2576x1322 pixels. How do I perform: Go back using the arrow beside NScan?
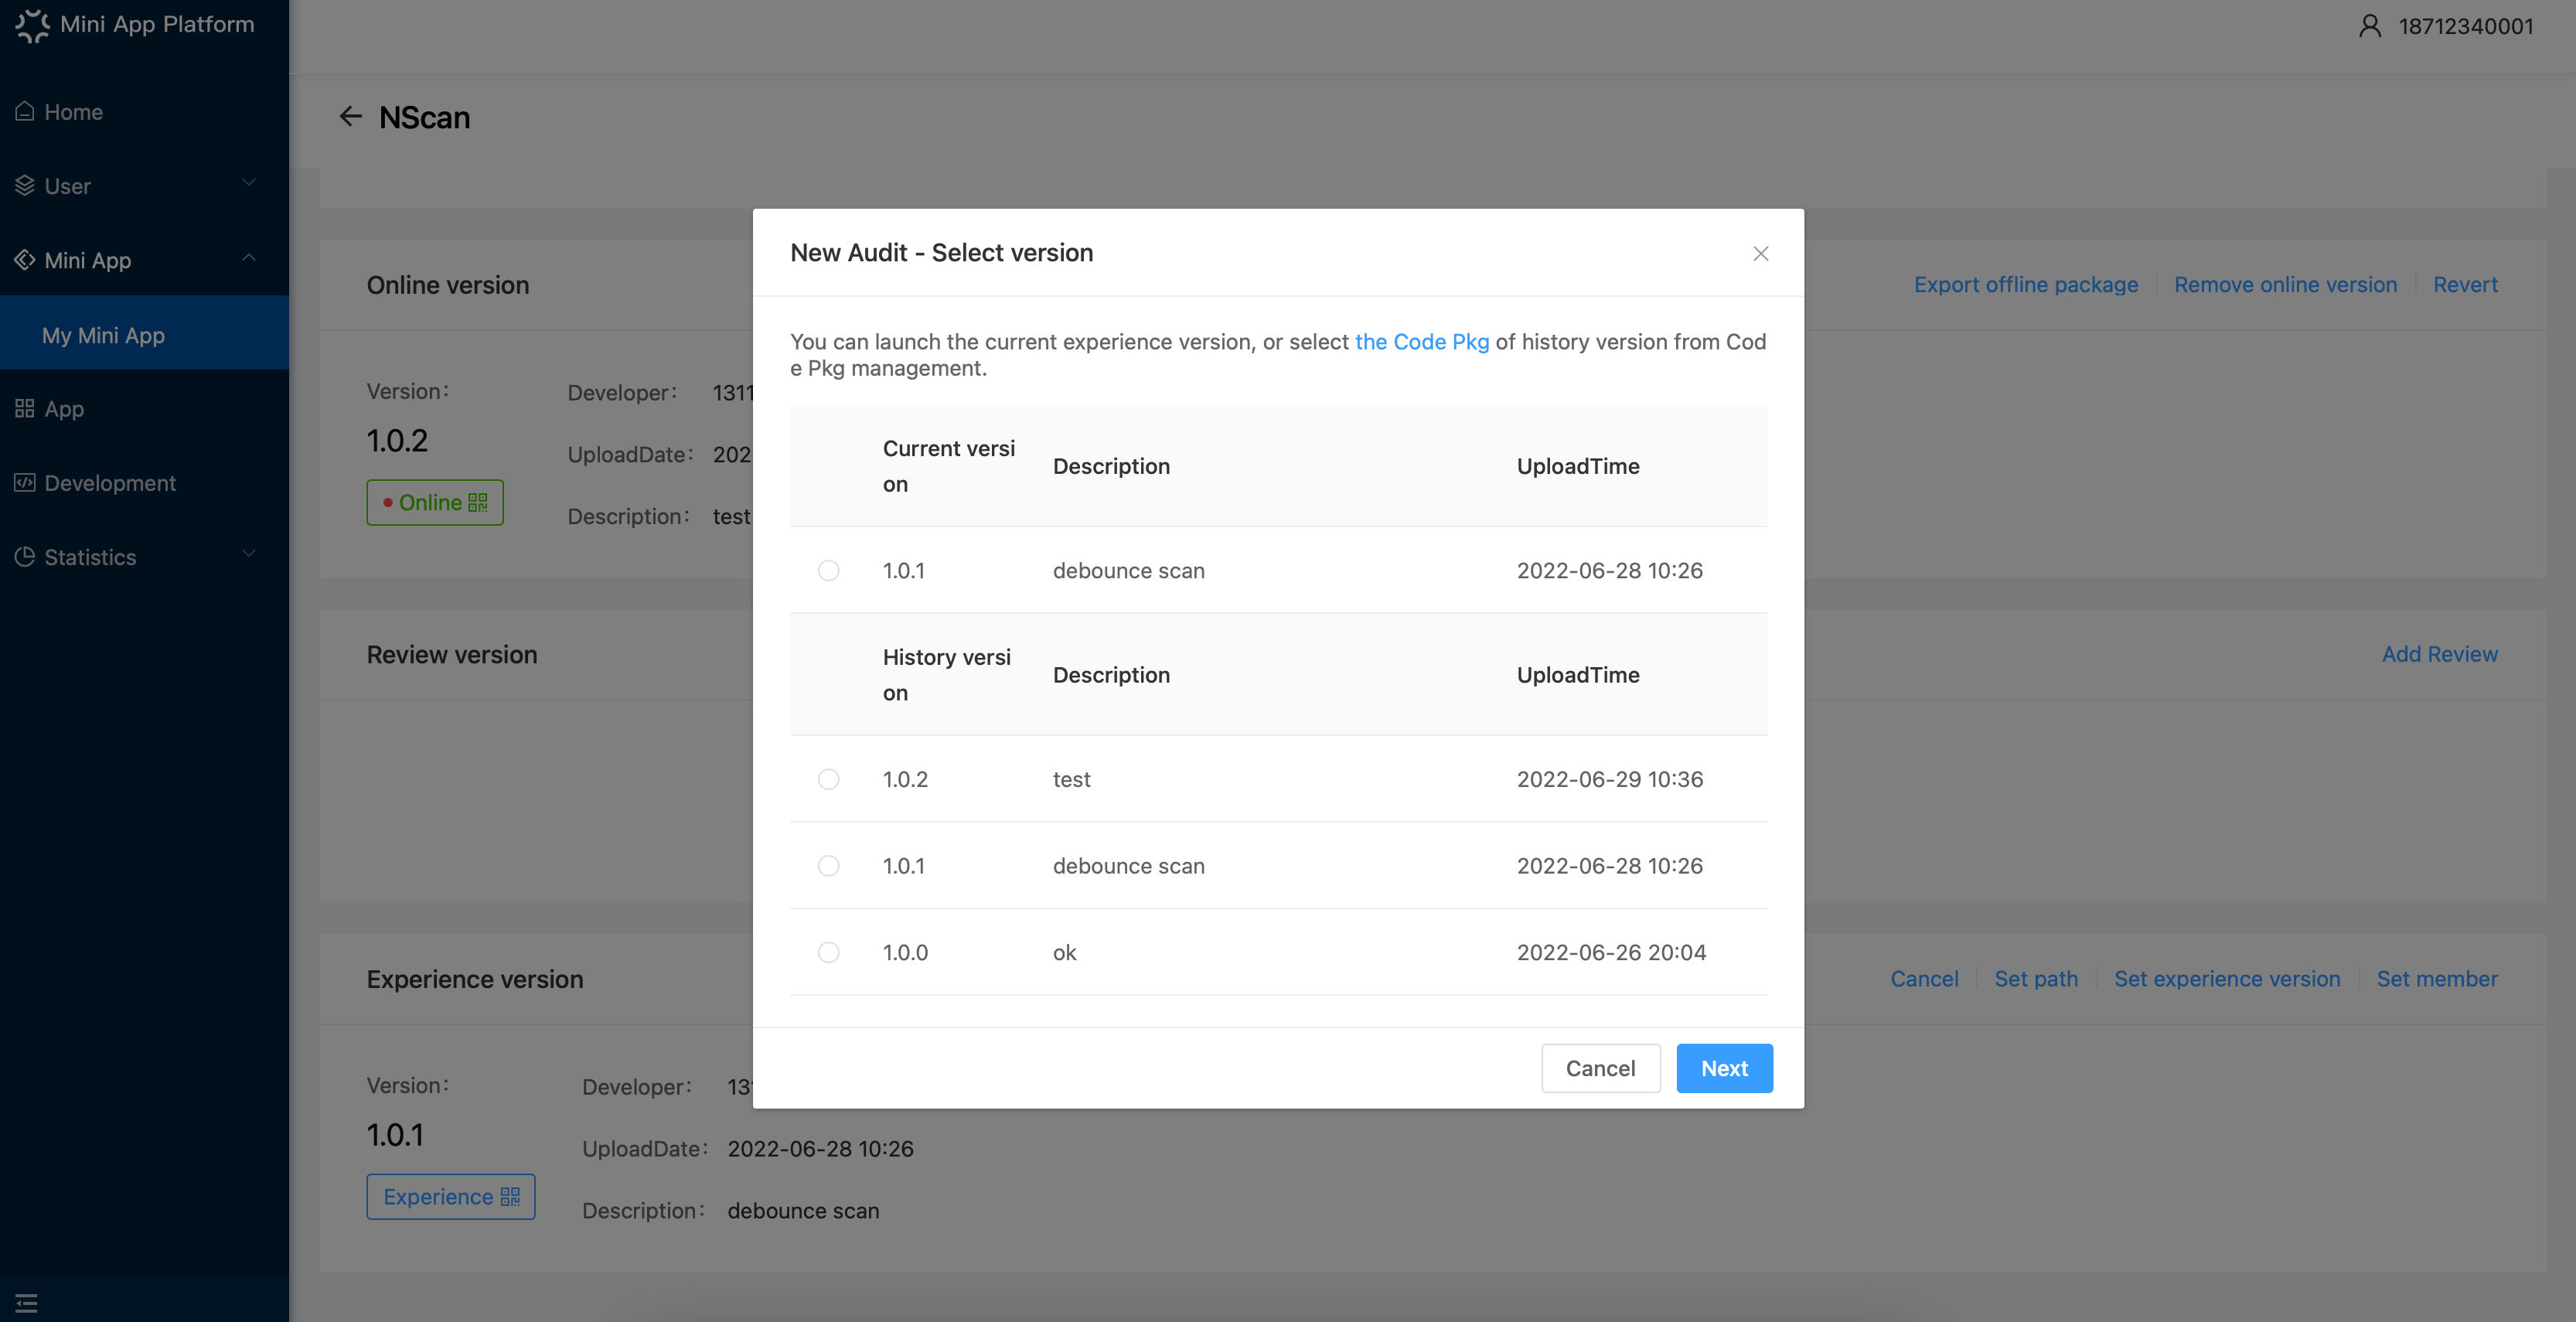tap(350, 116)
